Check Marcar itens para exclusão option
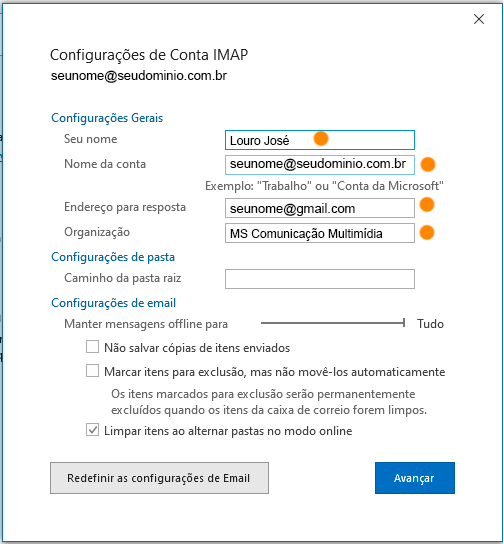The height and width of the screenshot is (544, 504). click(92, 371)
